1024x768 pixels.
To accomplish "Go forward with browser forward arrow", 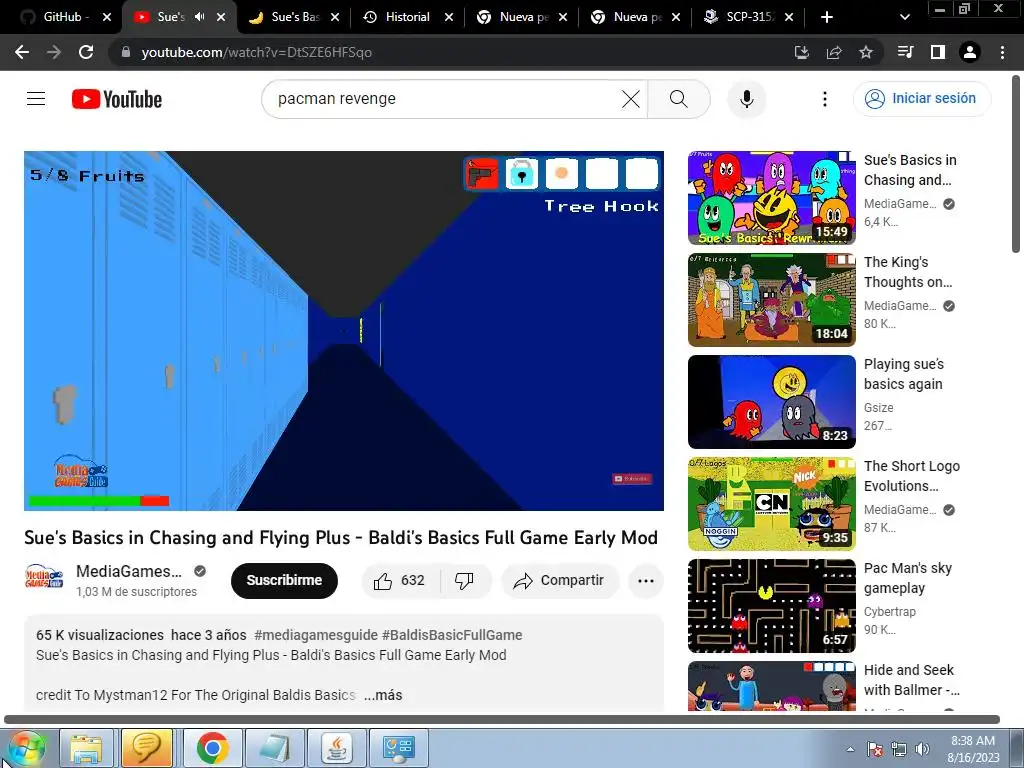I will click(54, 52).
